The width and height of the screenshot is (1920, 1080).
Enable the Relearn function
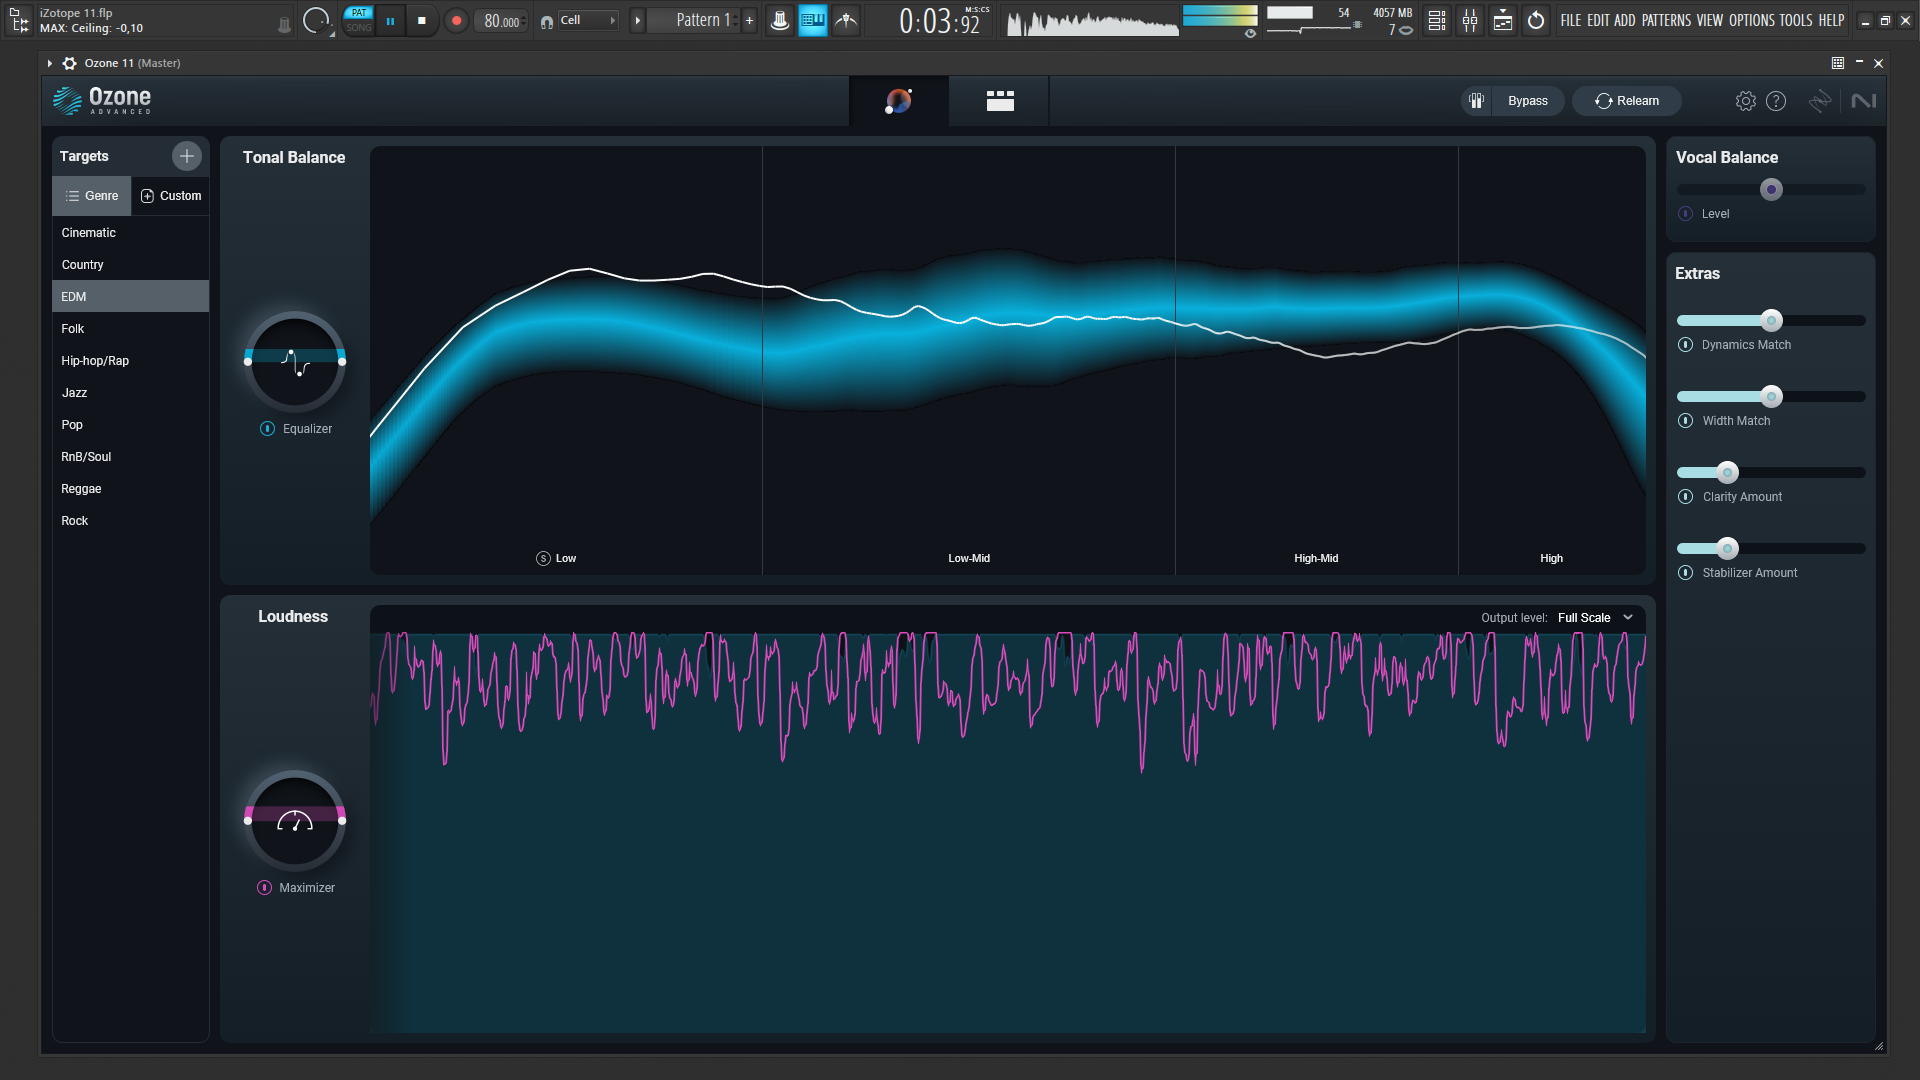1627,100
